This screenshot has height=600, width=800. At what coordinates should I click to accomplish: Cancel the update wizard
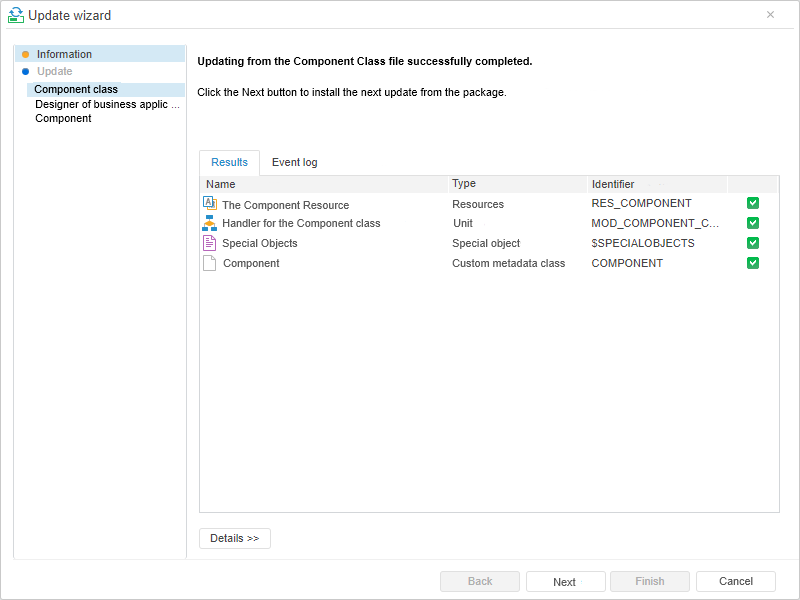(x=735, y=581)
